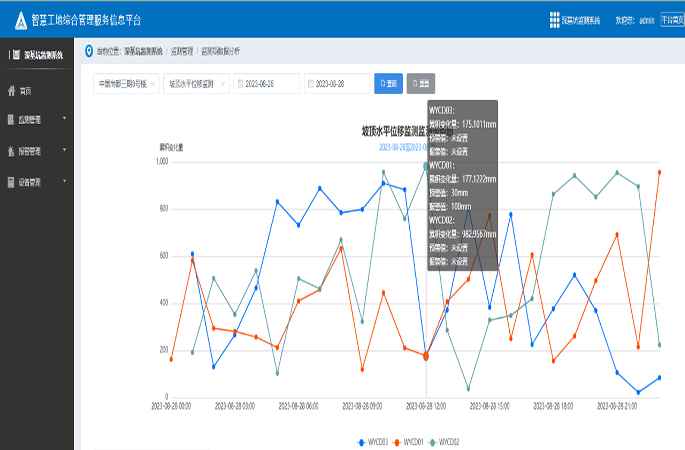The width and height of the screenshot is (685, 450).
Task: Expand the 监测管理 sidebar menu arrow
Action: click(x=64, y=120)
